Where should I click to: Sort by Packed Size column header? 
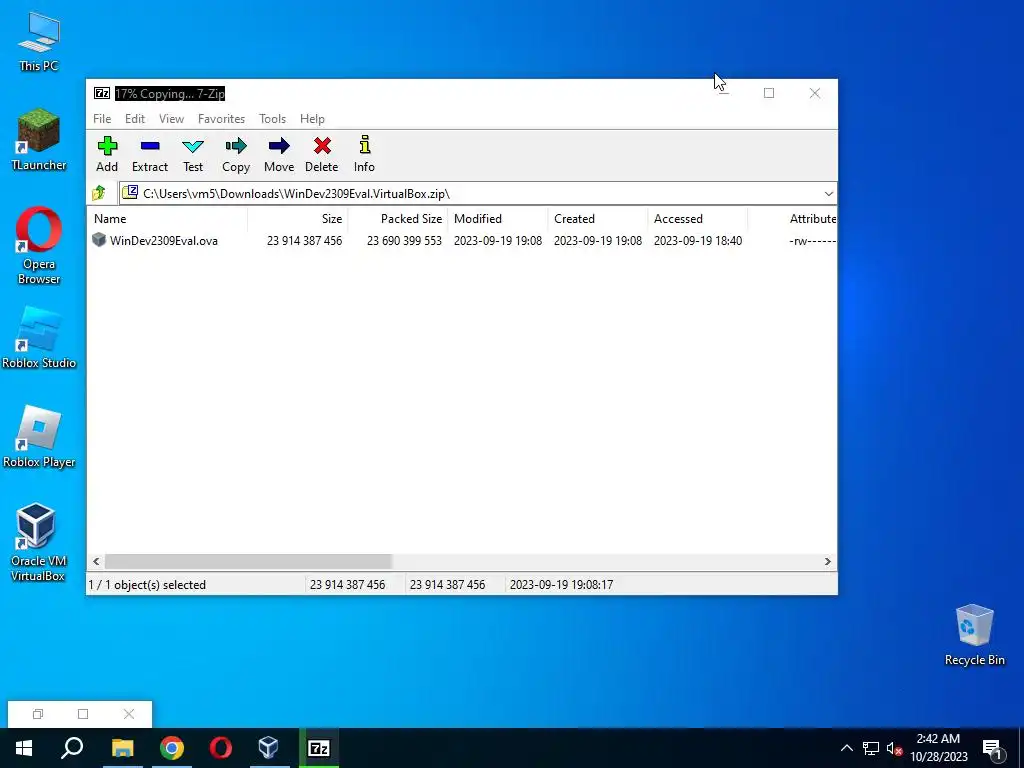click(398, 219)
